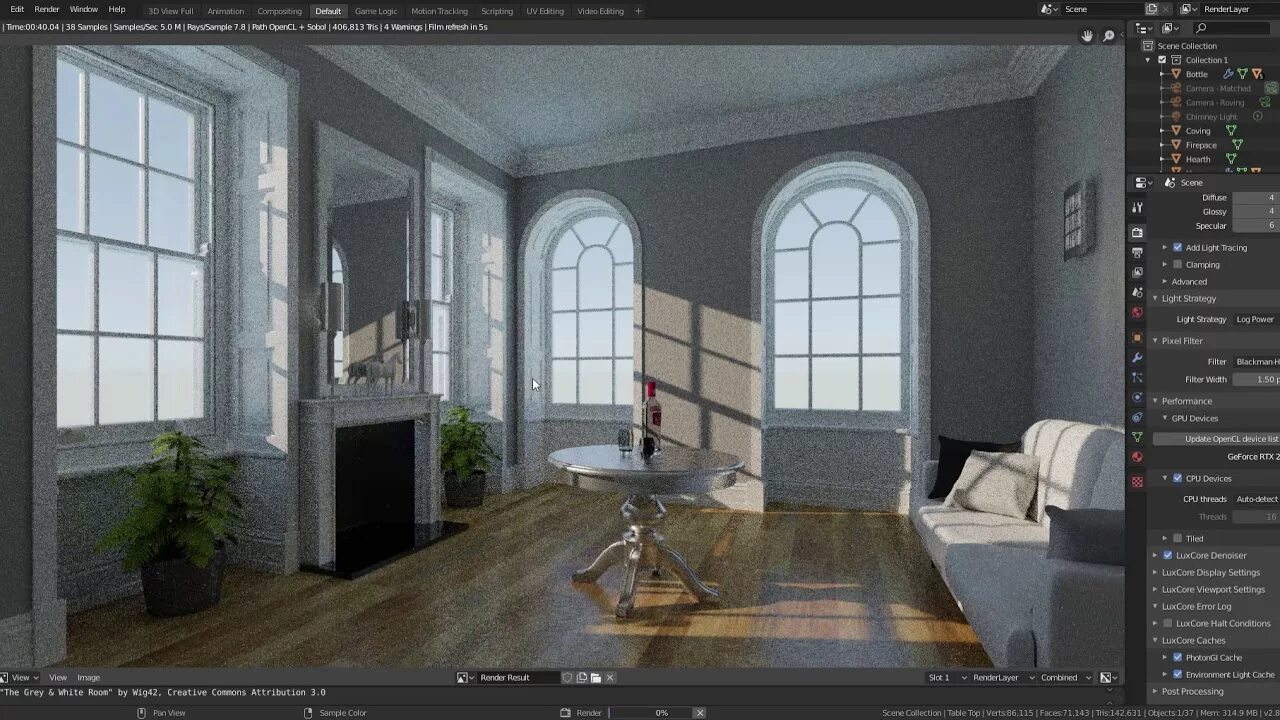Open the Physics properties tab icon
The image size is (1280, 720).
pos(1137,398)
